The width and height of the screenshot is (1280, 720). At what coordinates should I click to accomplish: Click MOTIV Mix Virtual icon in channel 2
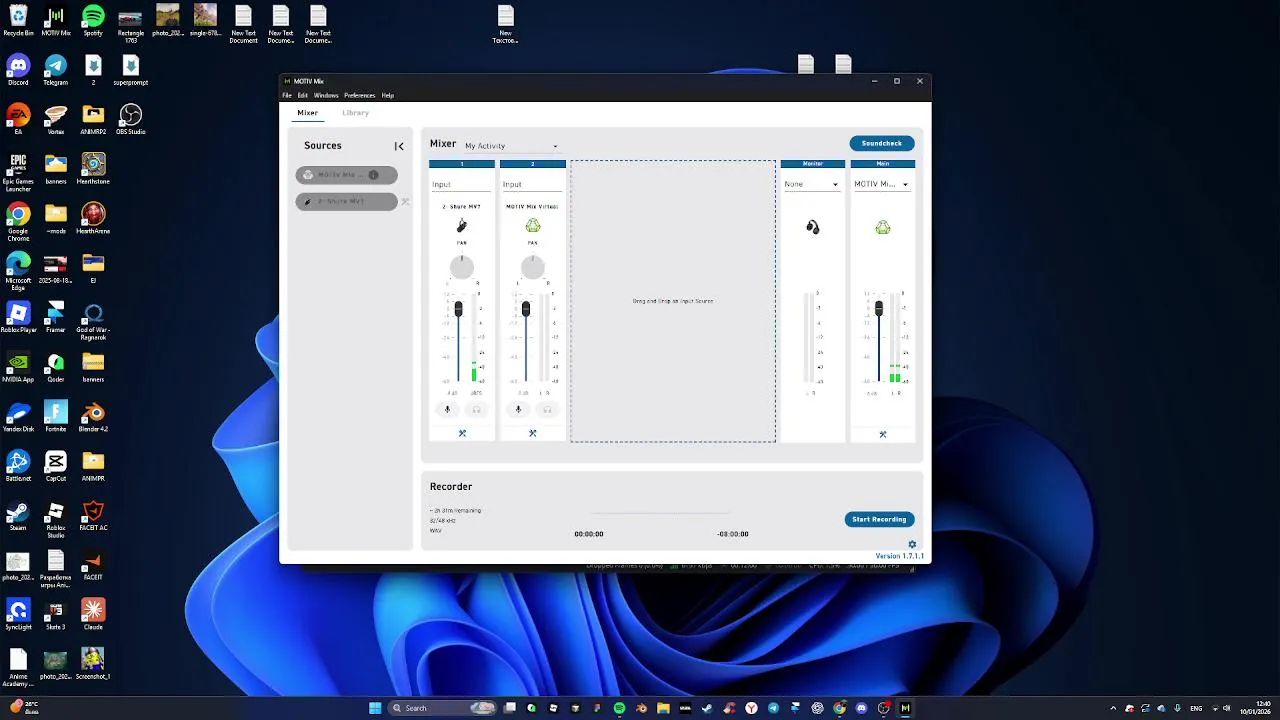pyautogui.click(x=533, y=226)
